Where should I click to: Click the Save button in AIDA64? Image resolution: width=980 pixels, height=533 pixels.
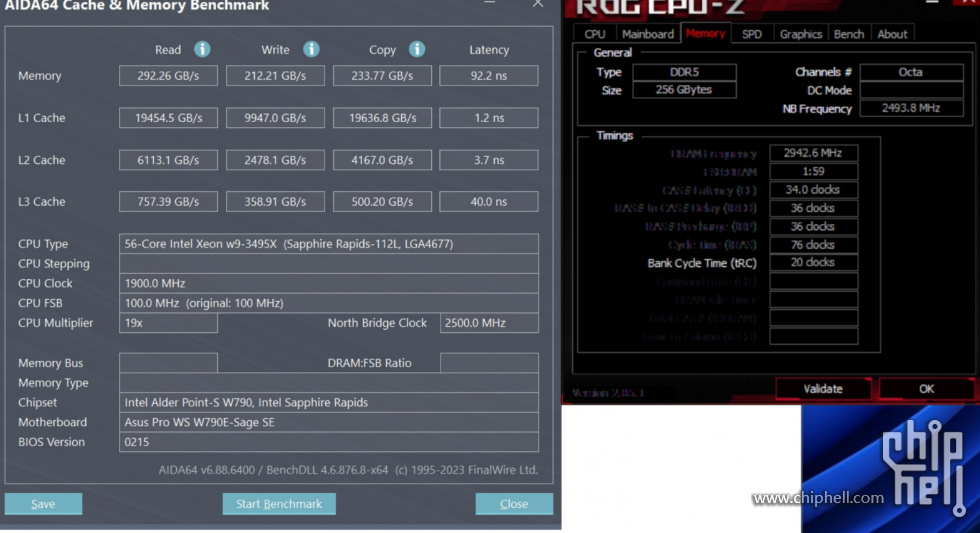pos(43,504)
